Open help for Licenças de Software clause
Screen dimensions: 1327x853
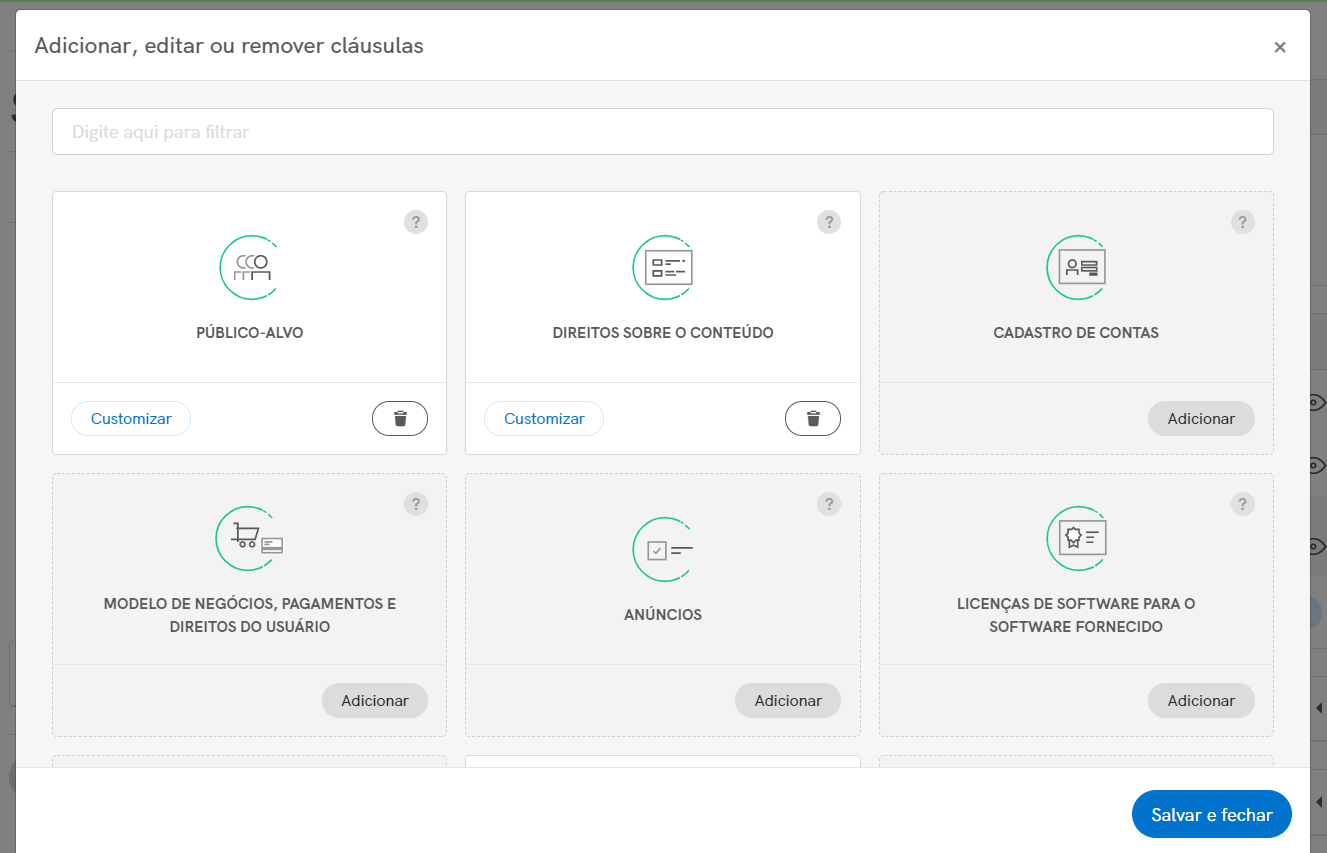click(1242, 504)
